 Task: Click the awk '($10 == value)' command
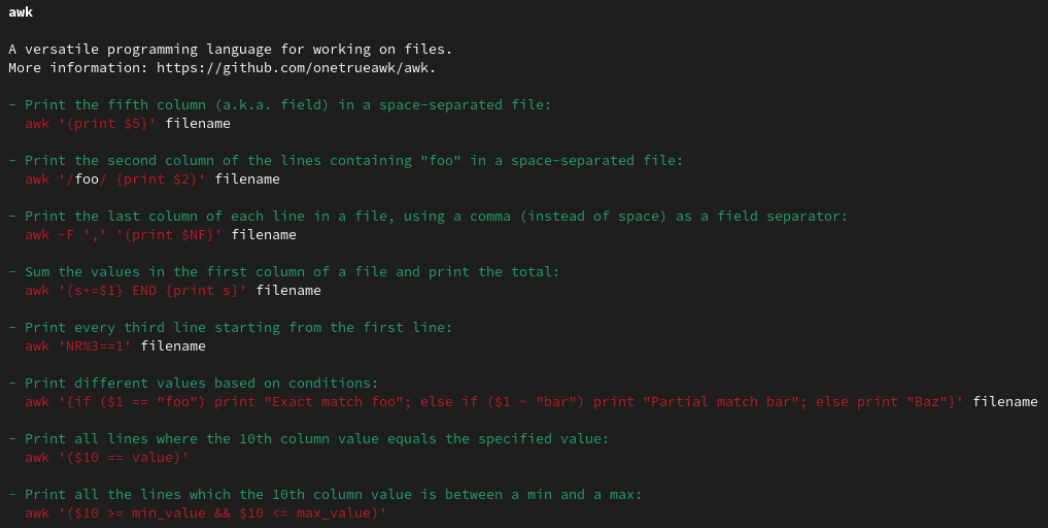(x=108, y=457)
